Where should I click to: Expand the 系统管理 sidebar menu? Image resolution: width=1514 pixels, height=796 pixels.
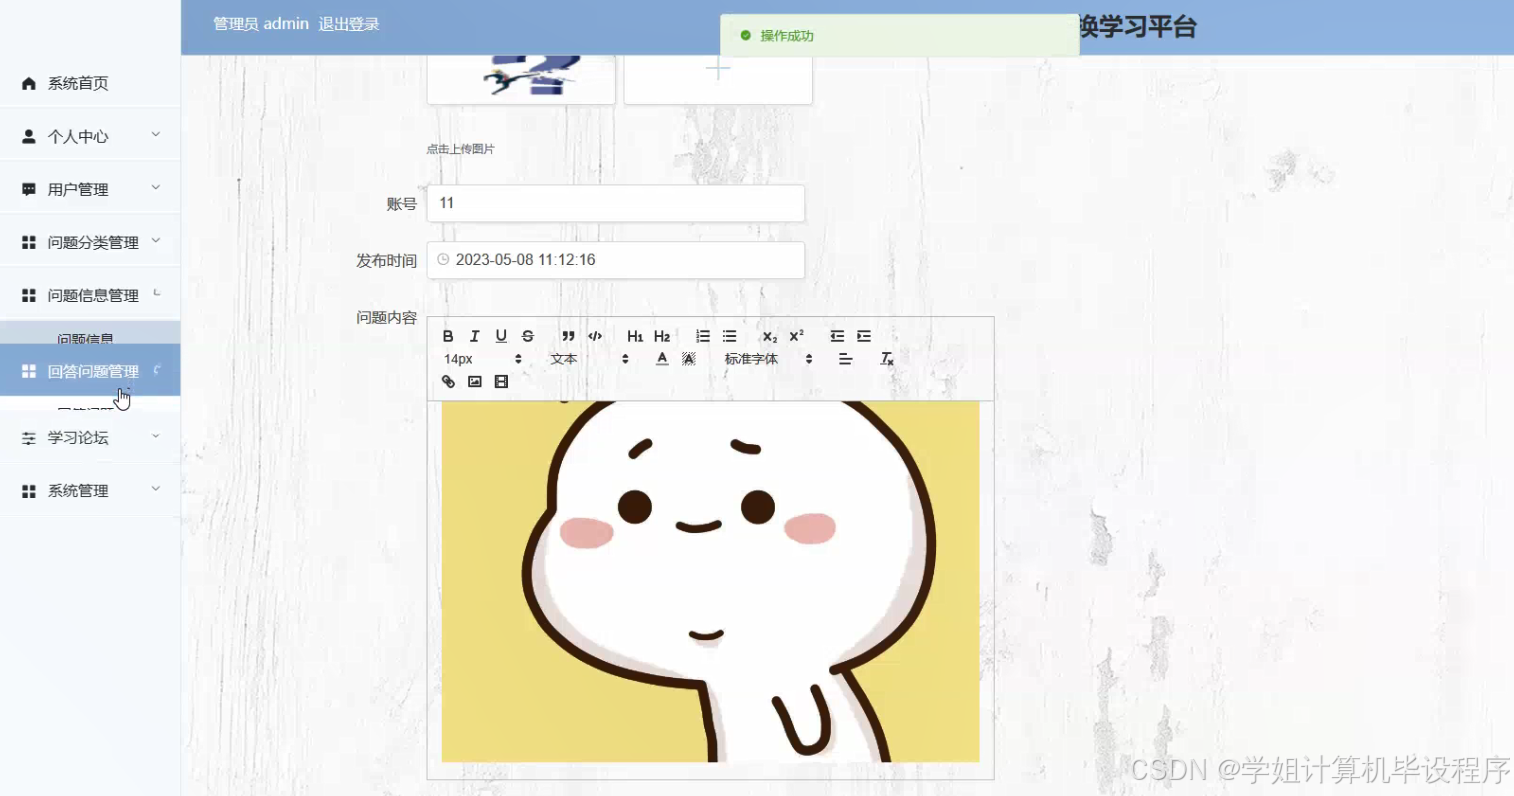point(90,491)
